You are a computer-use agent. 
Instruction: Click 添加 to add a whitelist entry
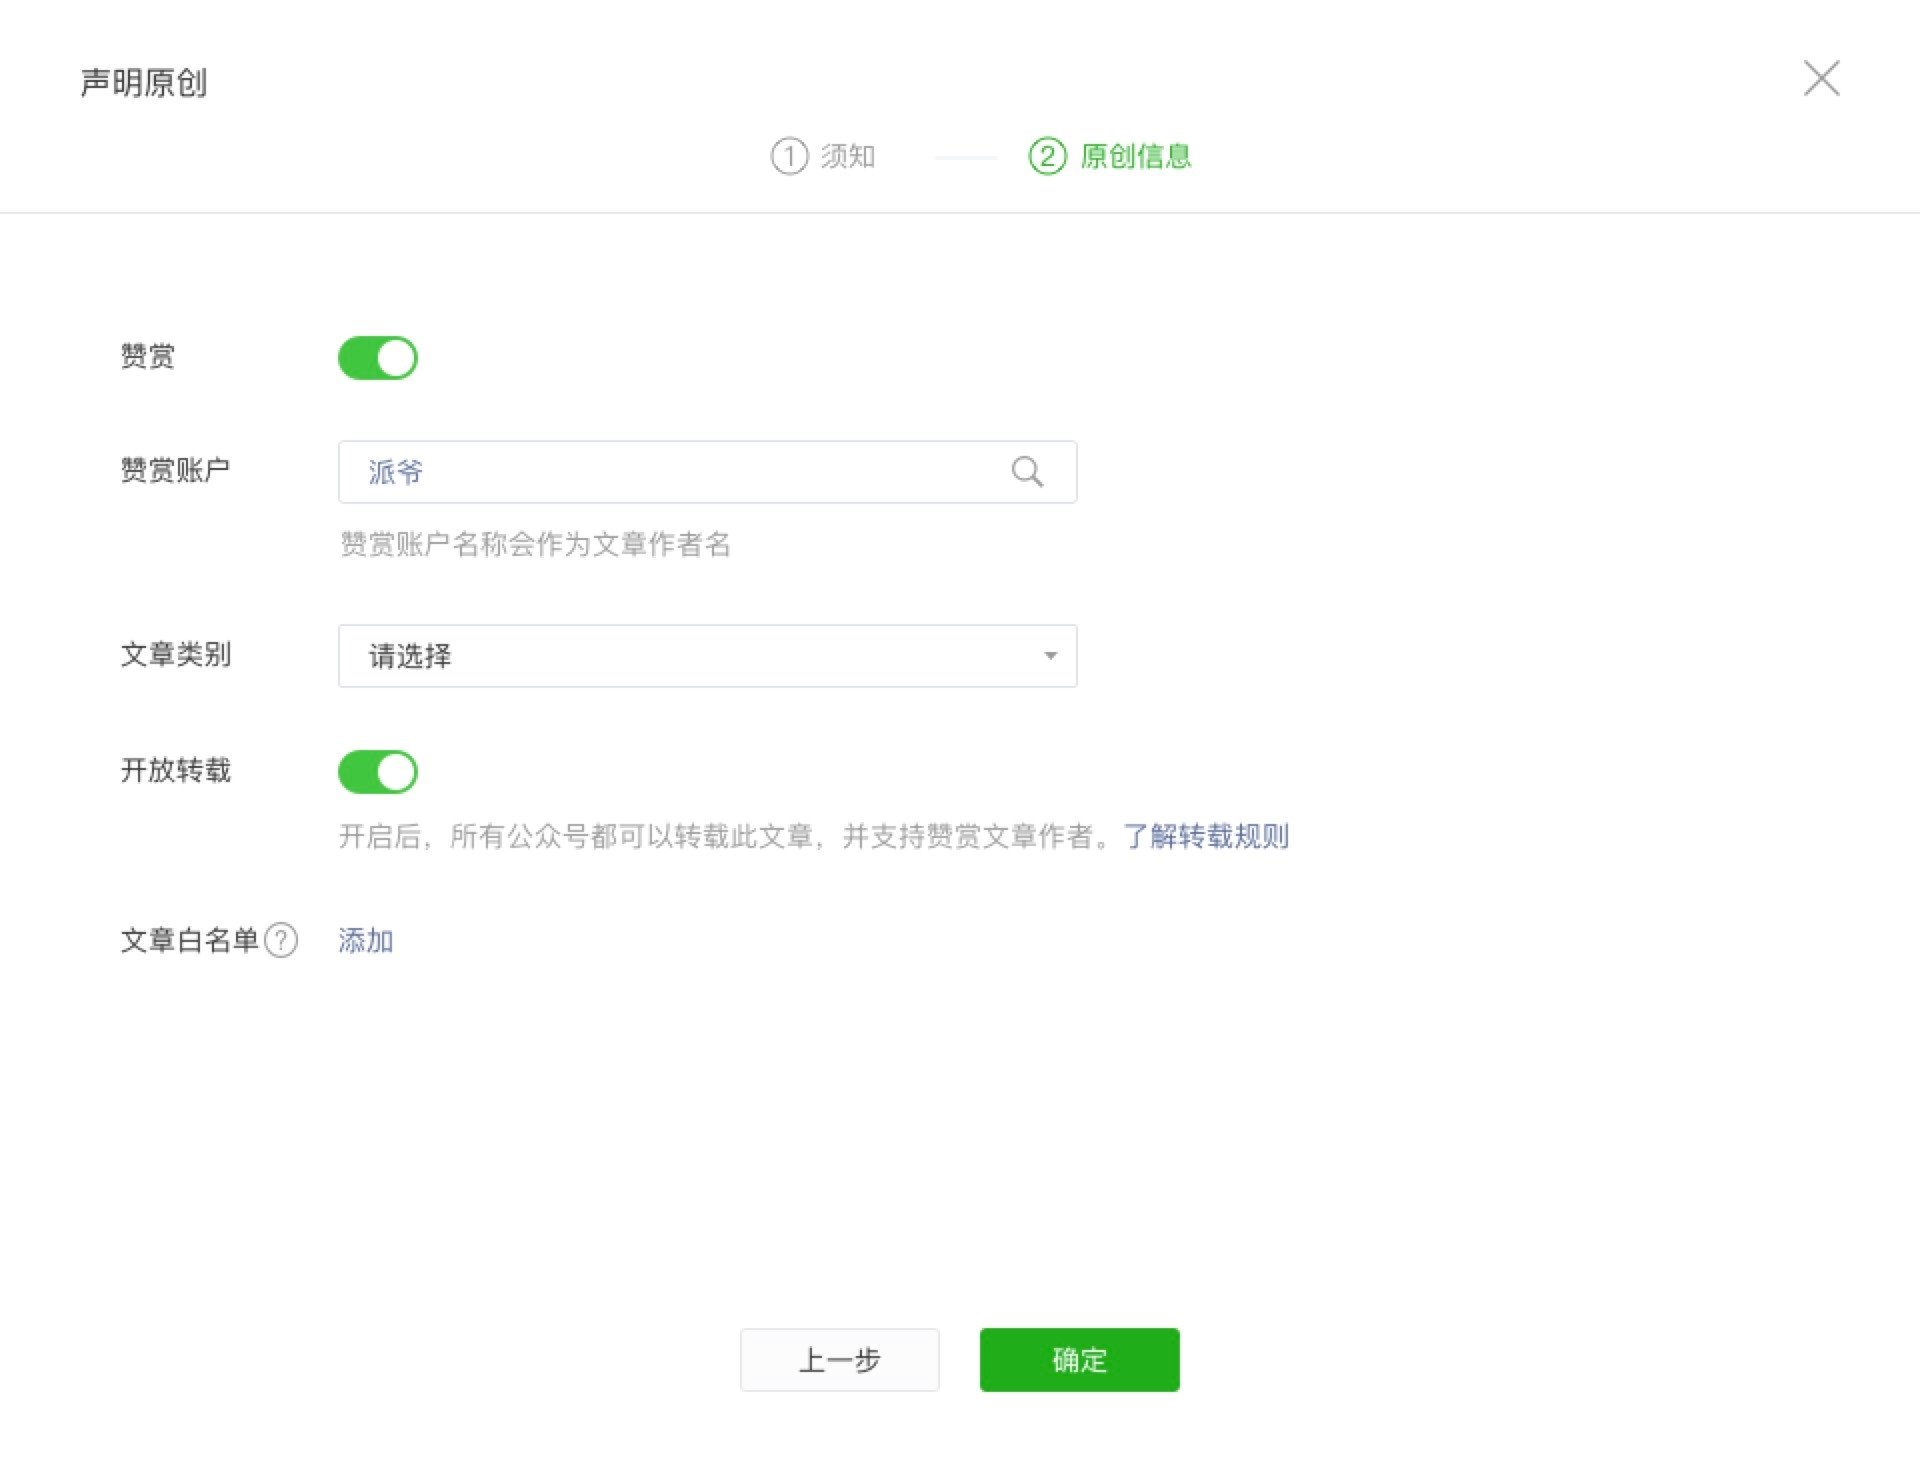[x=365, y=940]
